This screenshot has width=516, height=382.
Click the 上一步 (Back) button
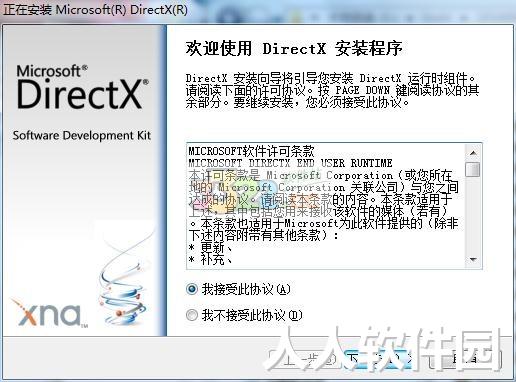tap(304, 360)
